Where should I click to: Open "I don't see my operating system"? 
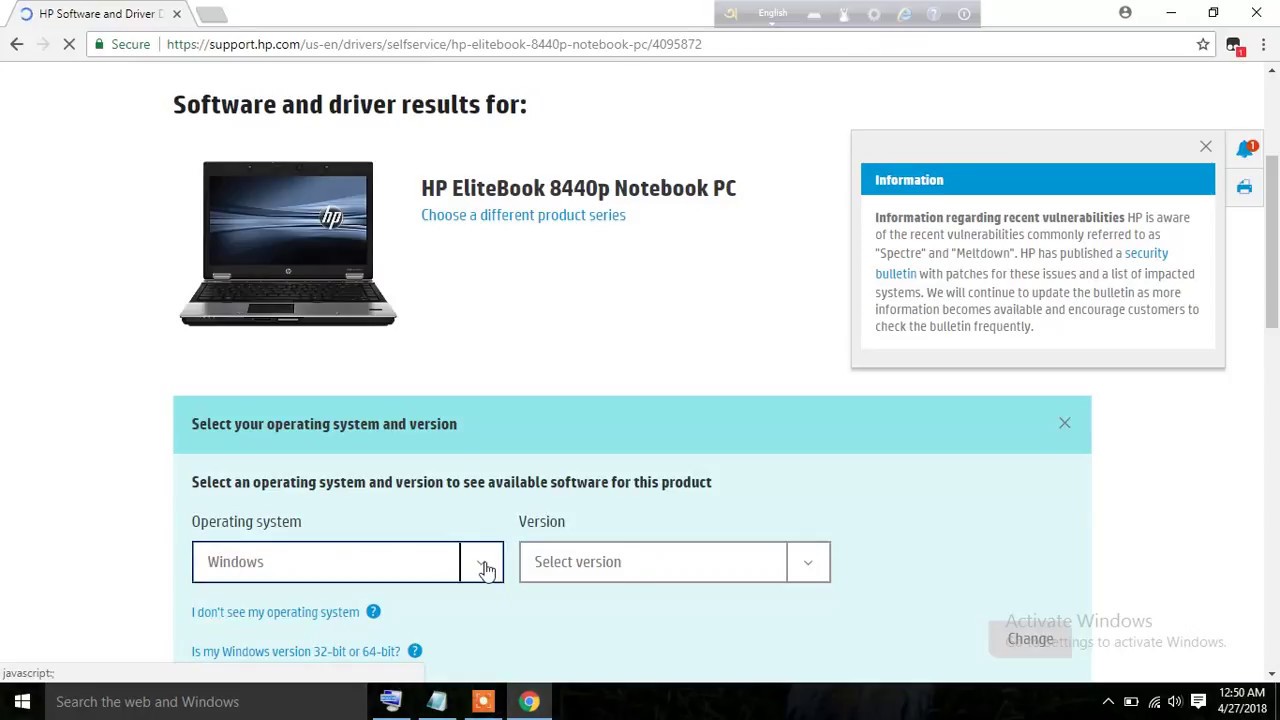[x=275, y=612]
